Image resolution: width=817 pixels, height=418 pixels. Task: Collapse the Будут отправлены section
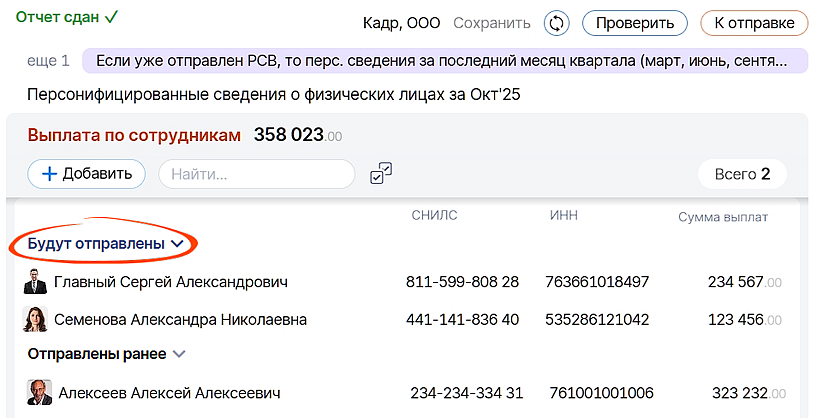[177, 243]
